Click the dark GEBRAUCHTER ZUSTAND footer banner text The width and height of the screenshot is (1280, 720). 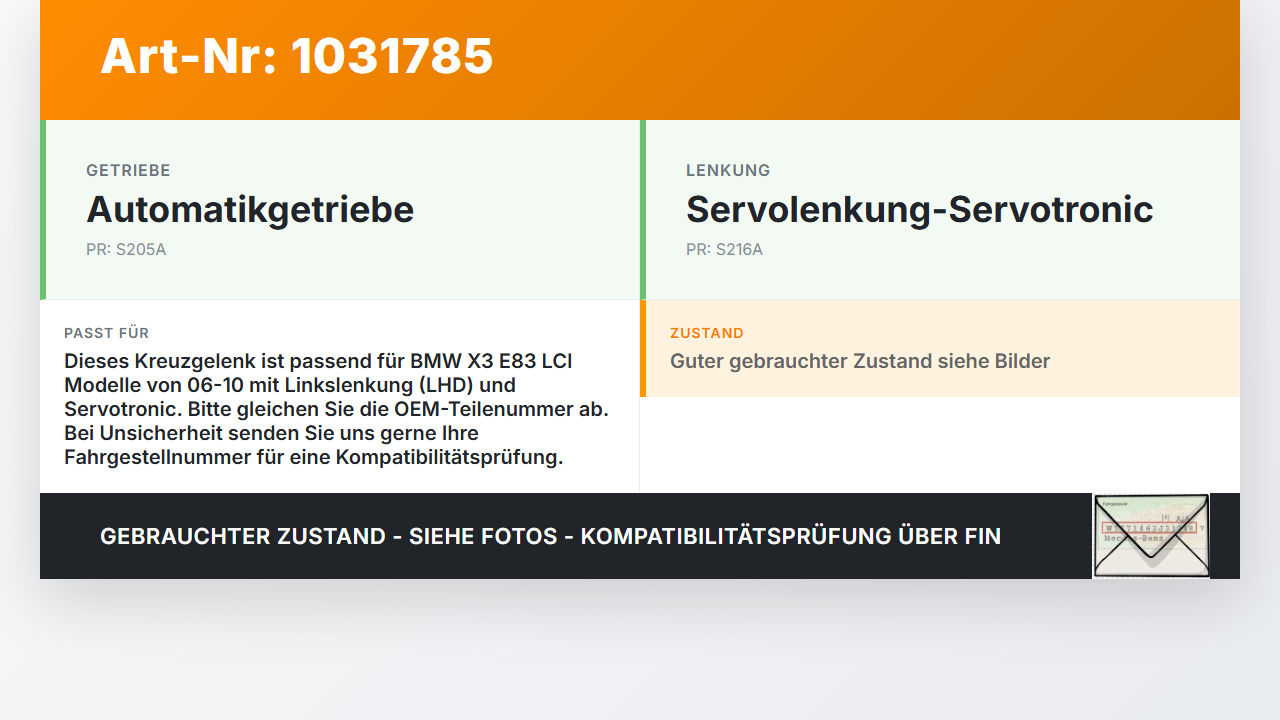coord(550,536)
